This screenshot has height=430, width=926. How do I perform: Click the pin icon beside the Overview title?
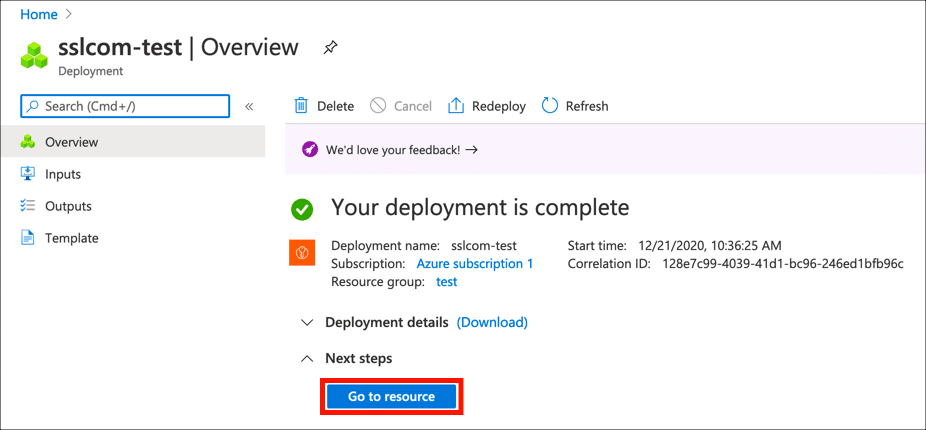pyautogui.click(x=329, y=47)
